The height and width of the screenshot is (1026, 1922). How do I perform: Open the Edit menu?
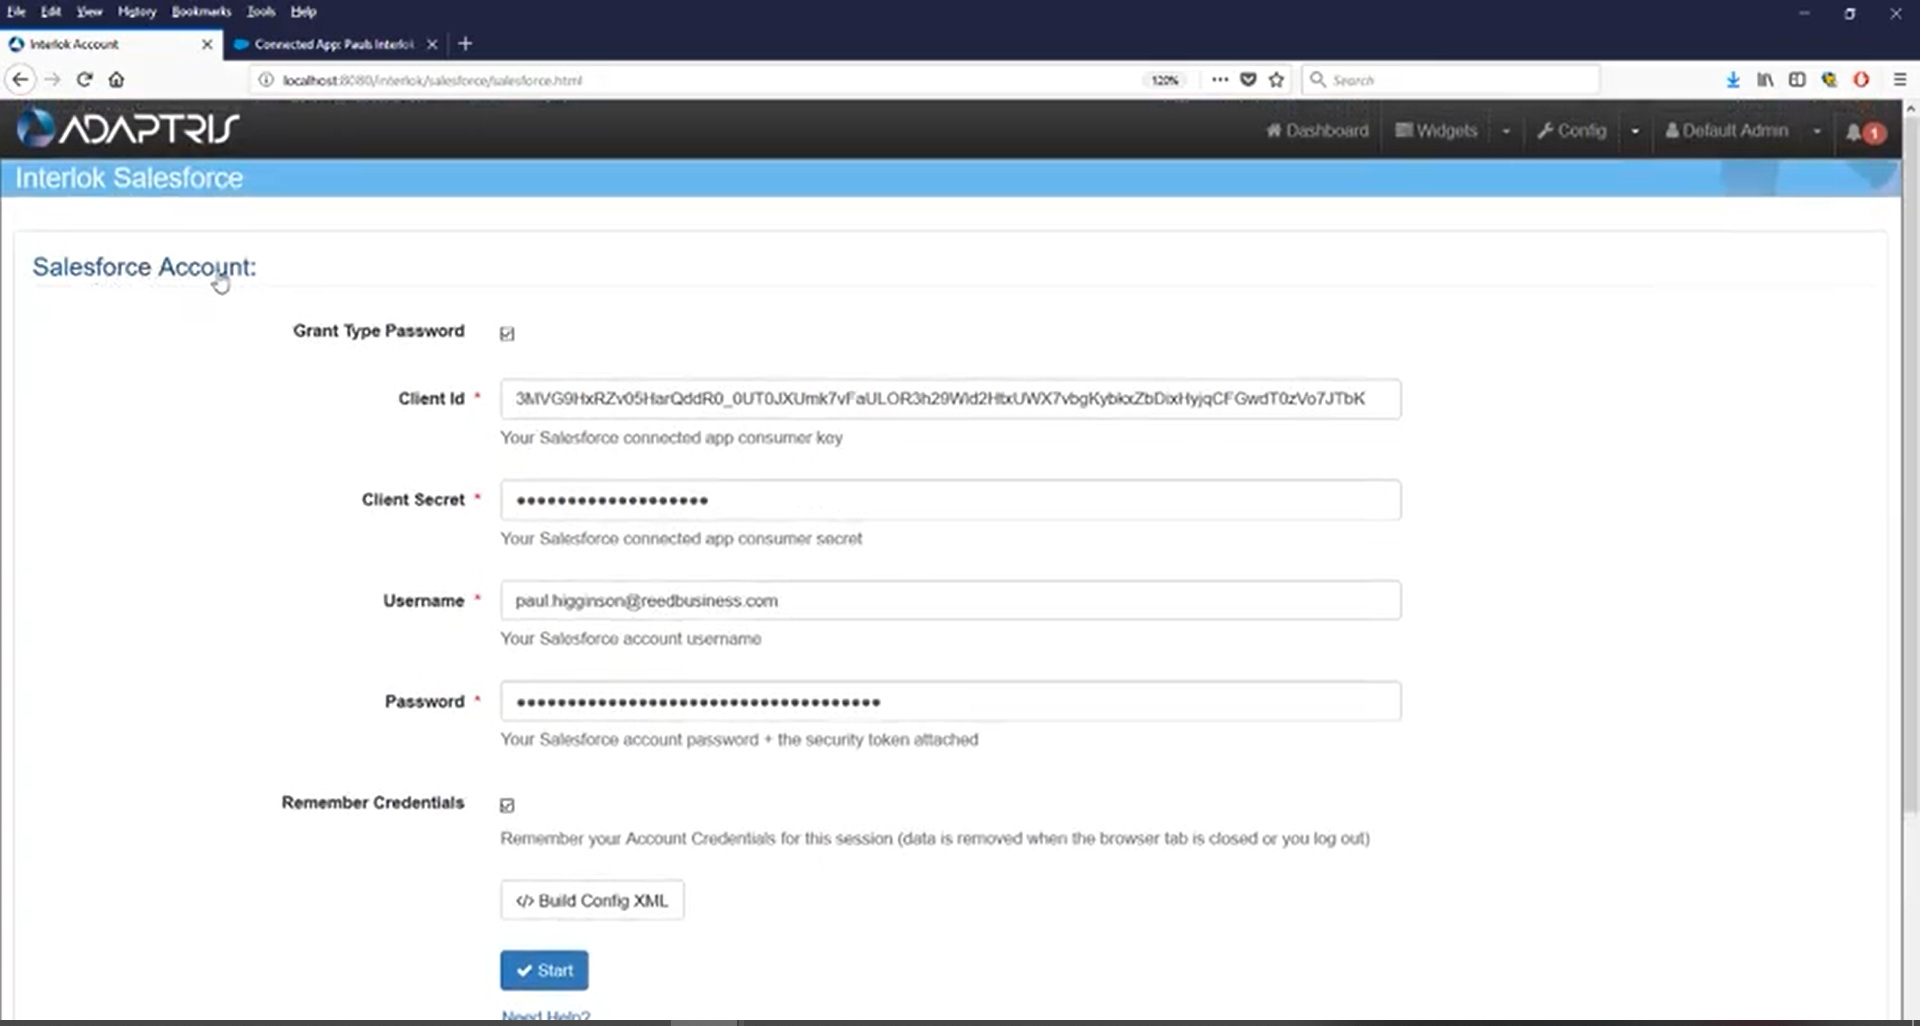[51, 12]
